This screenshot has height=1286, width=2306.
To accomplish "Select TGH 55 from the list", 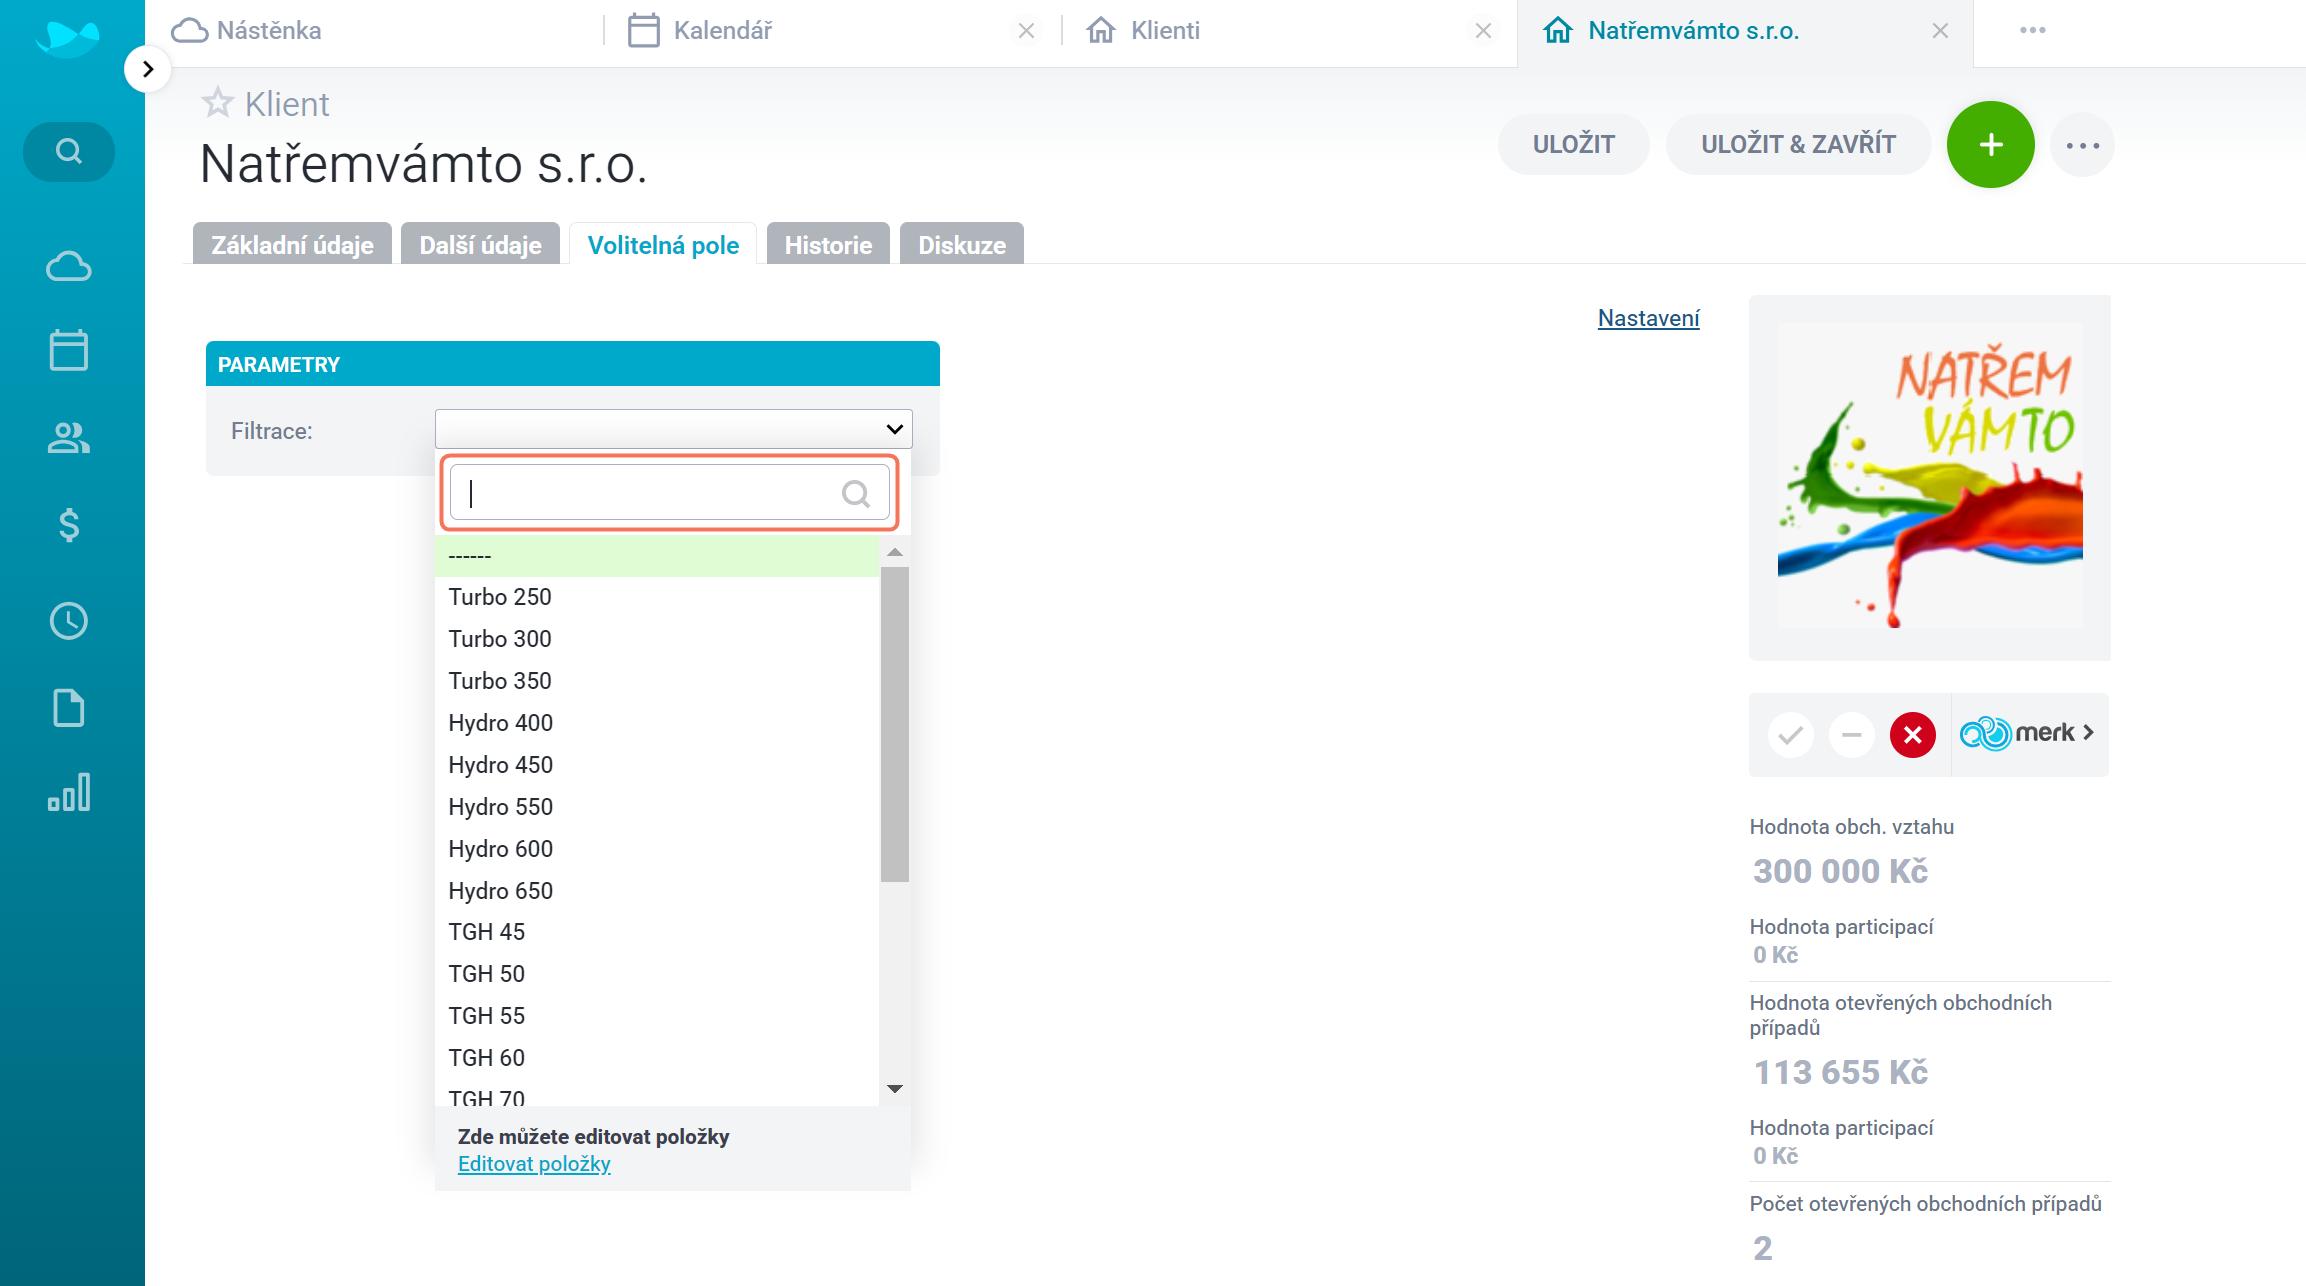I will click(657, 1016).
